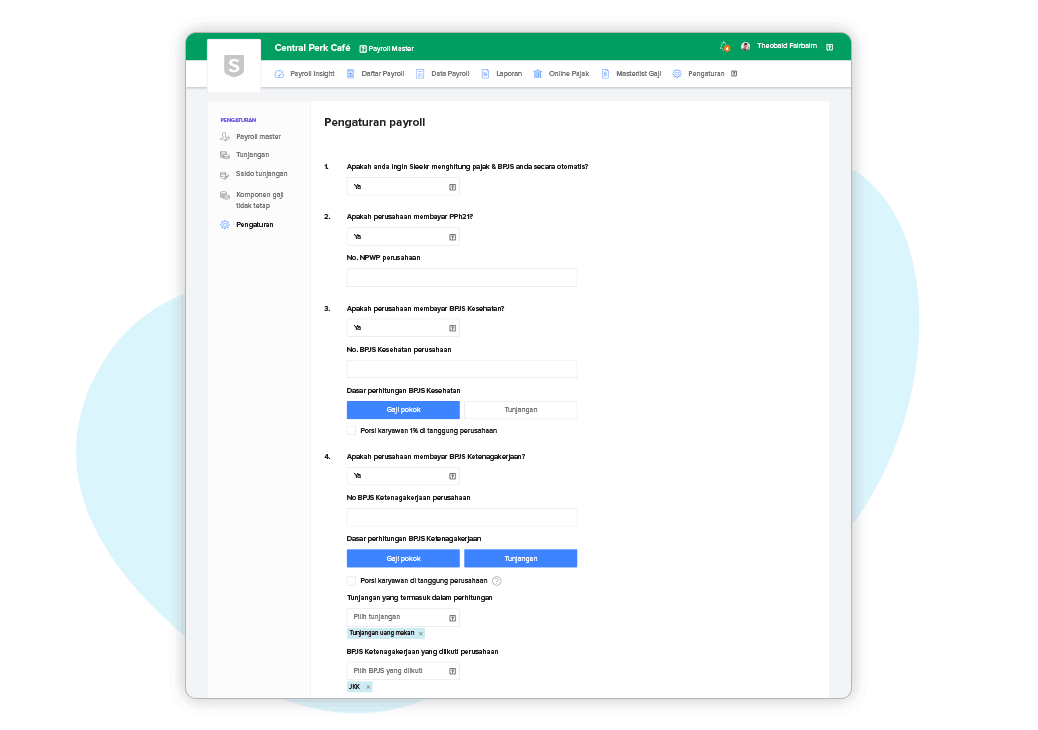Remove the Tunjangan uang makan tag
This screenshot has width=1038, height=730.
point(420,634)
